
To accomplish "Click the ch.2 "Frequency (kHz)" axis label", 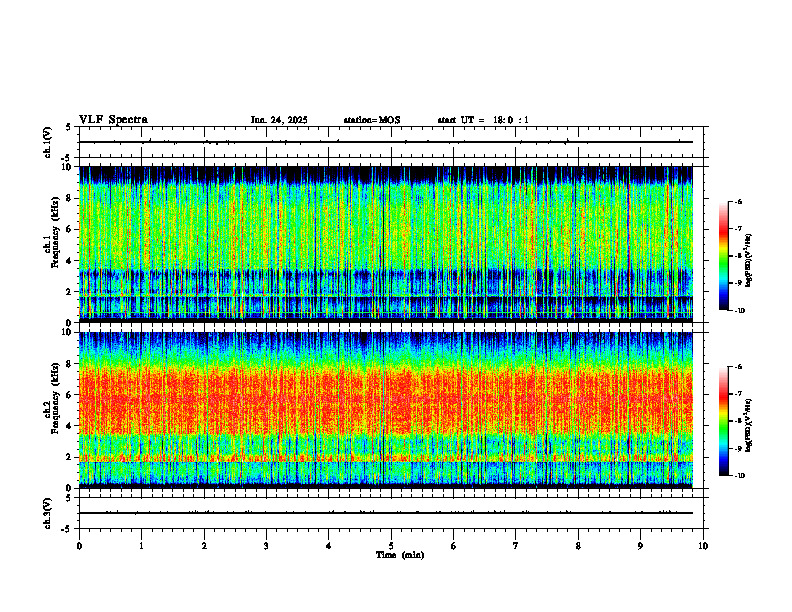I will click(55, 398).
